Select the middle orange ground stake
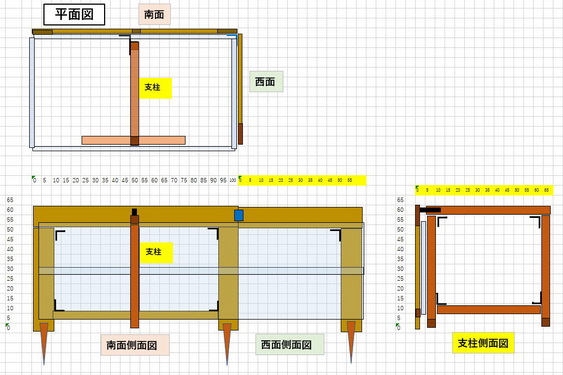Screen dimensions: 563x375 click(x=227, y=343)
